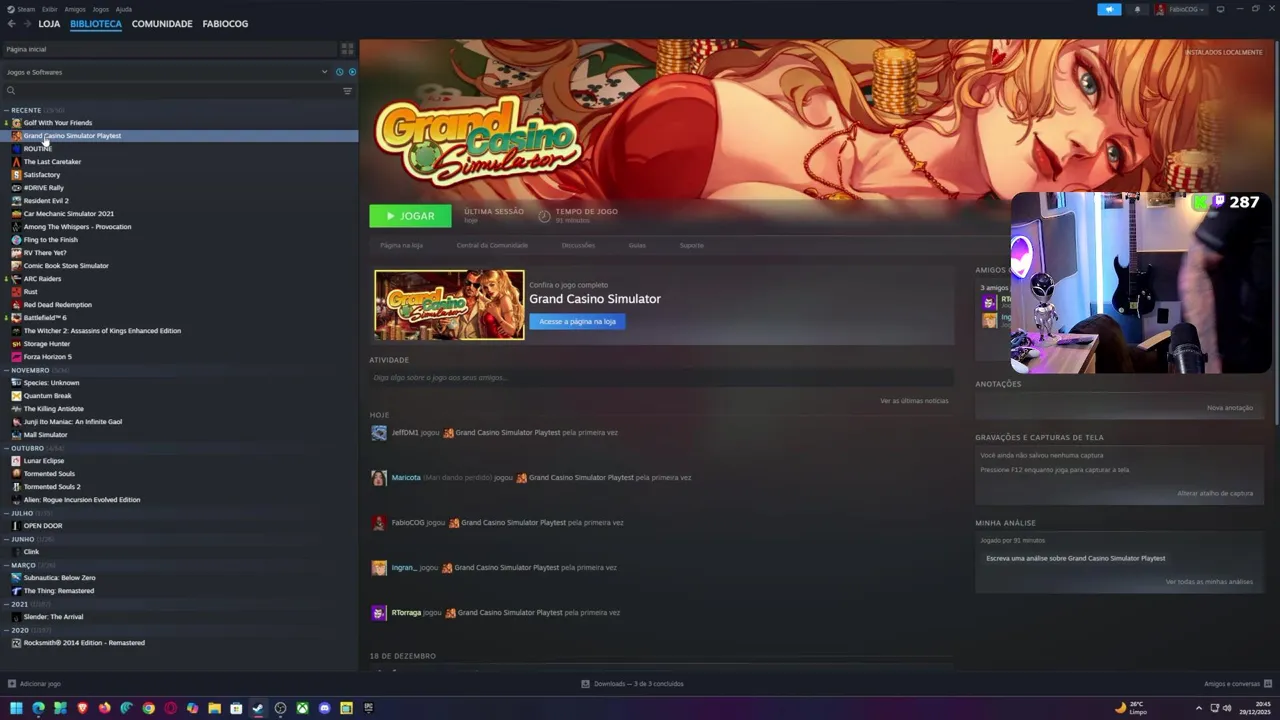This screenshot has width=1280, height=720.
Task: Click the library search magnifier icon
Action: click(11, 91)
